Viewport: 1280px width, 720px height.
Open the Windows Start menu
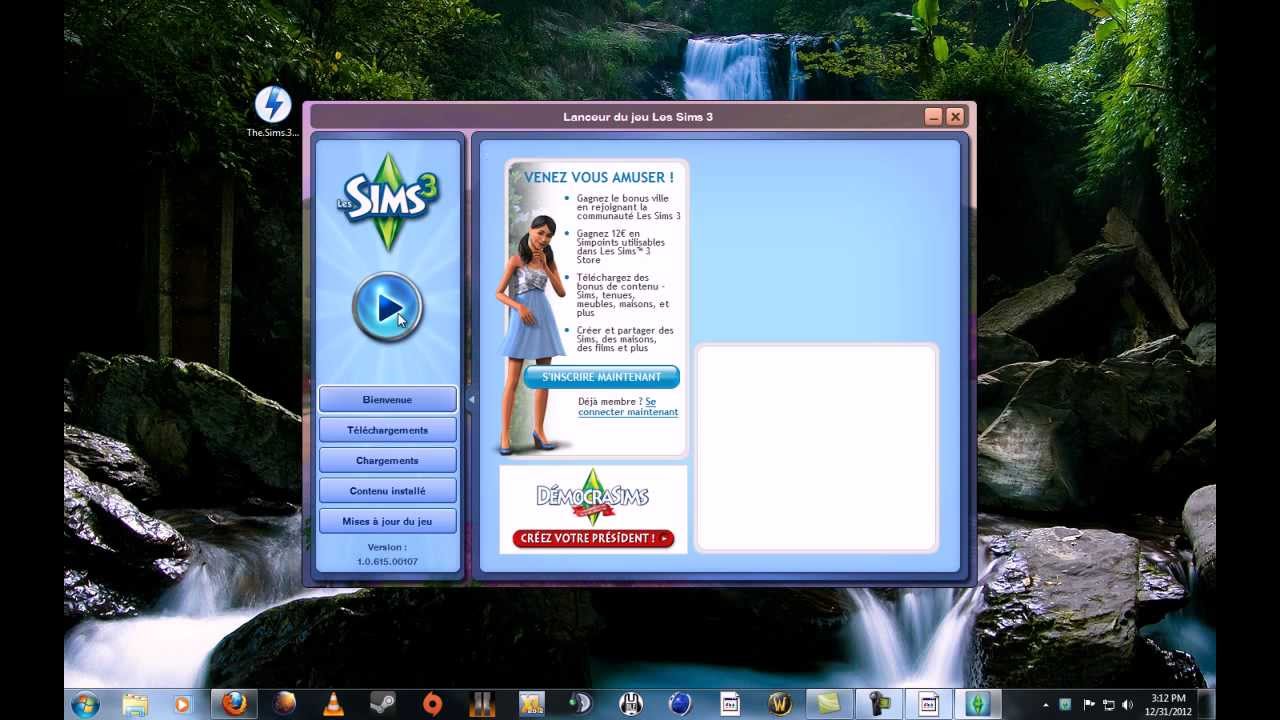[85, 704]
